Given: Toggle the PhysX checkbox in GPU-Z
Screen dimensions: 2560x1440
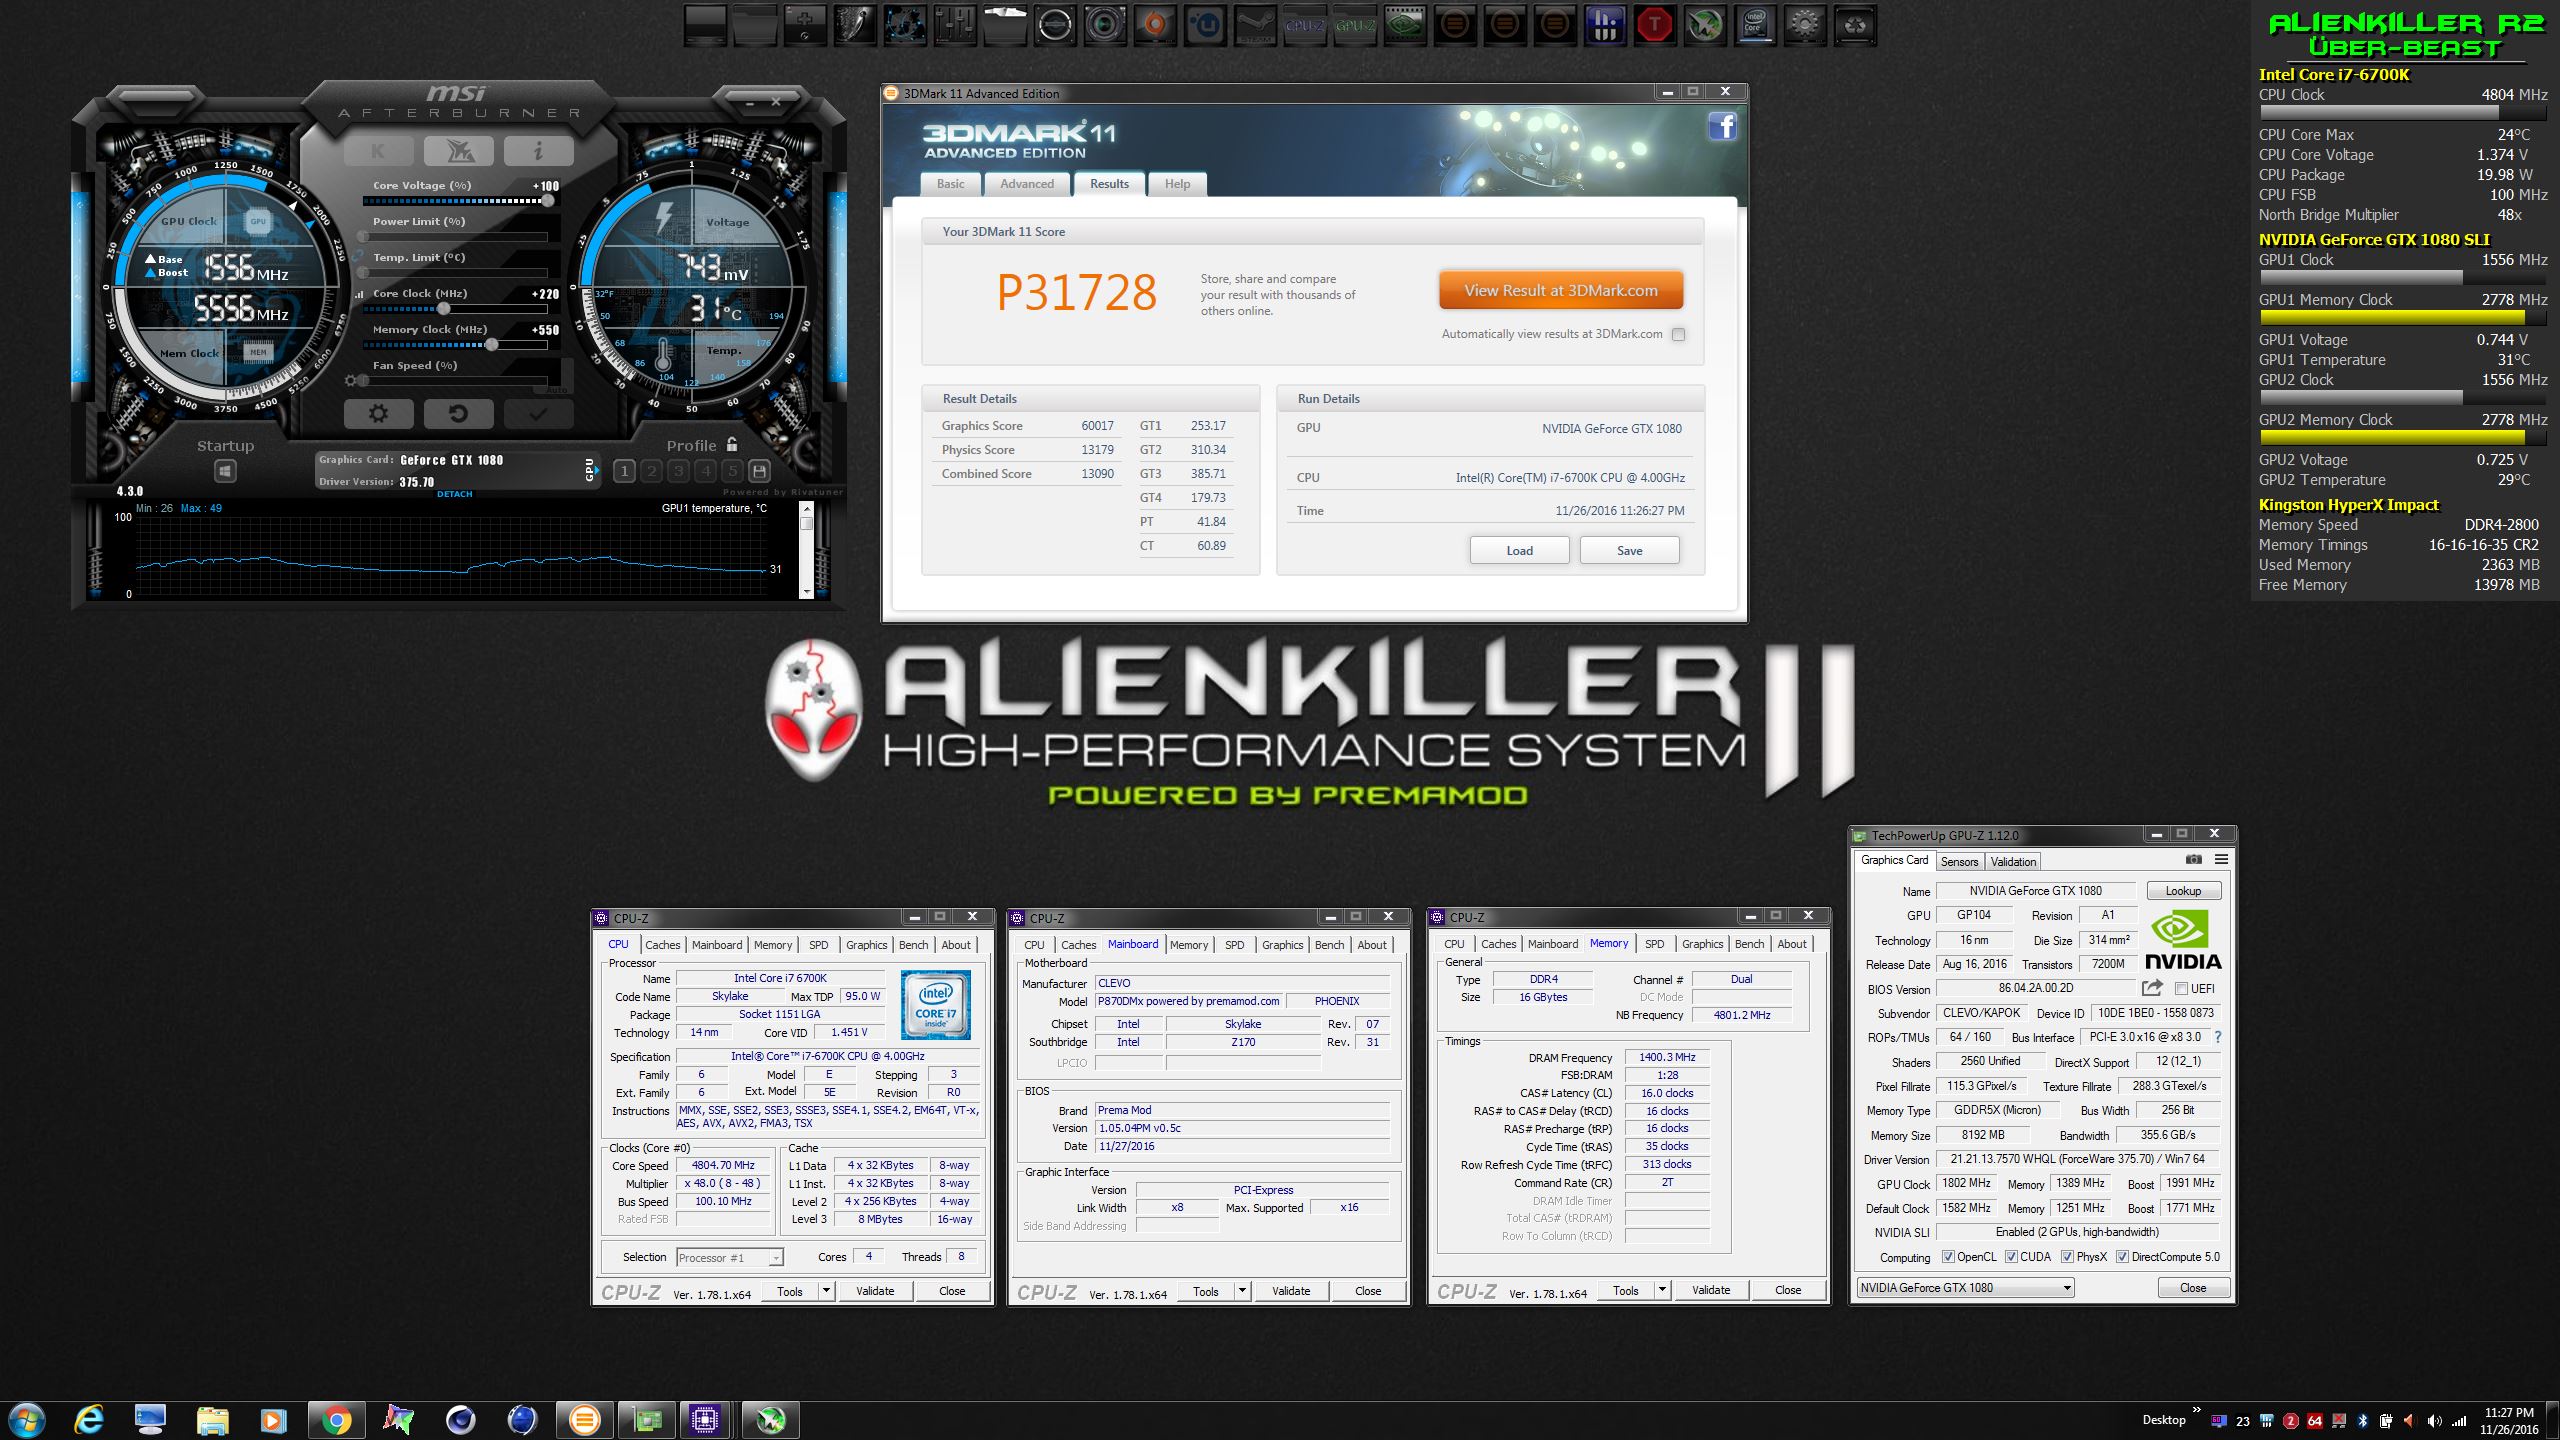Looking at the screenshot, I should tap(2067, 1257).
